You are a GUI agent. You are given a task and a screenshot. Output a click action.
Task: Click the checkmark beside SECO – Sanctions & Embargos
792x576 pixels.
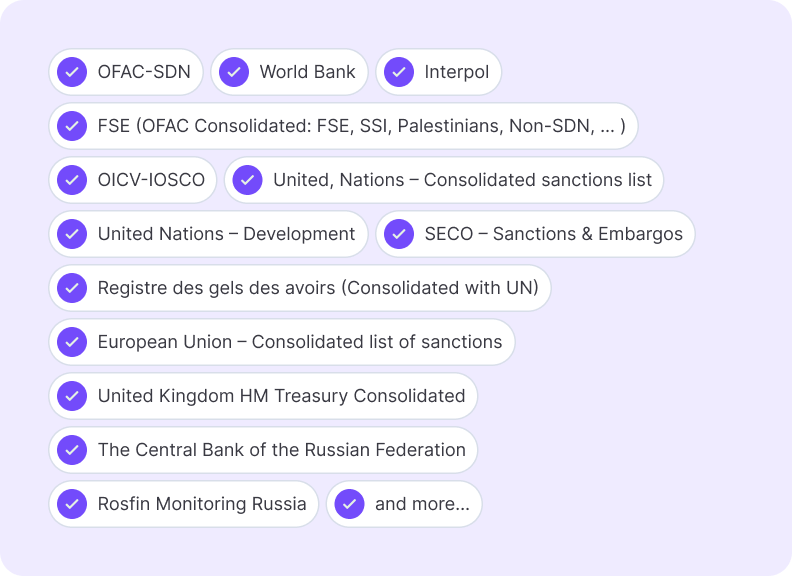tap(399, 234)
